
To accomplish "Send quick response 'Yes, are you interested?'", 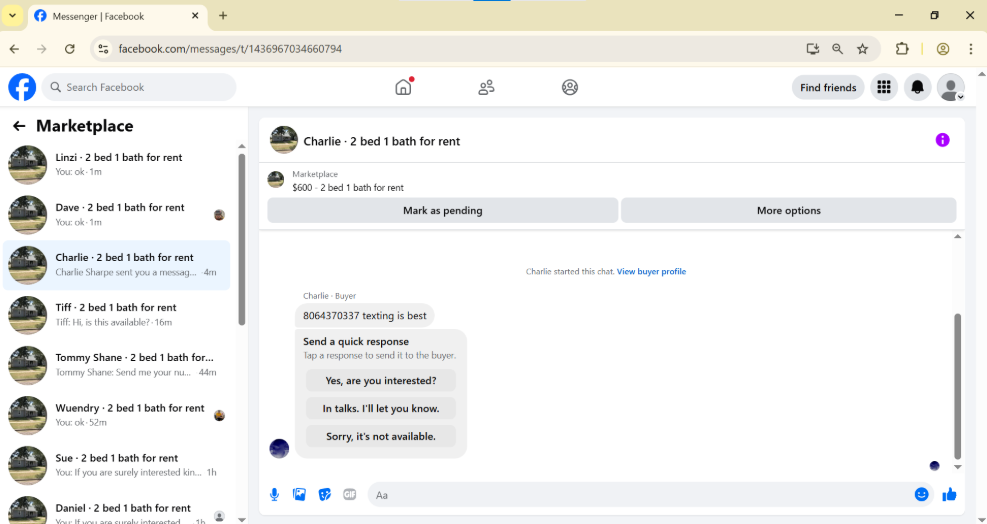I will point(381,380).
